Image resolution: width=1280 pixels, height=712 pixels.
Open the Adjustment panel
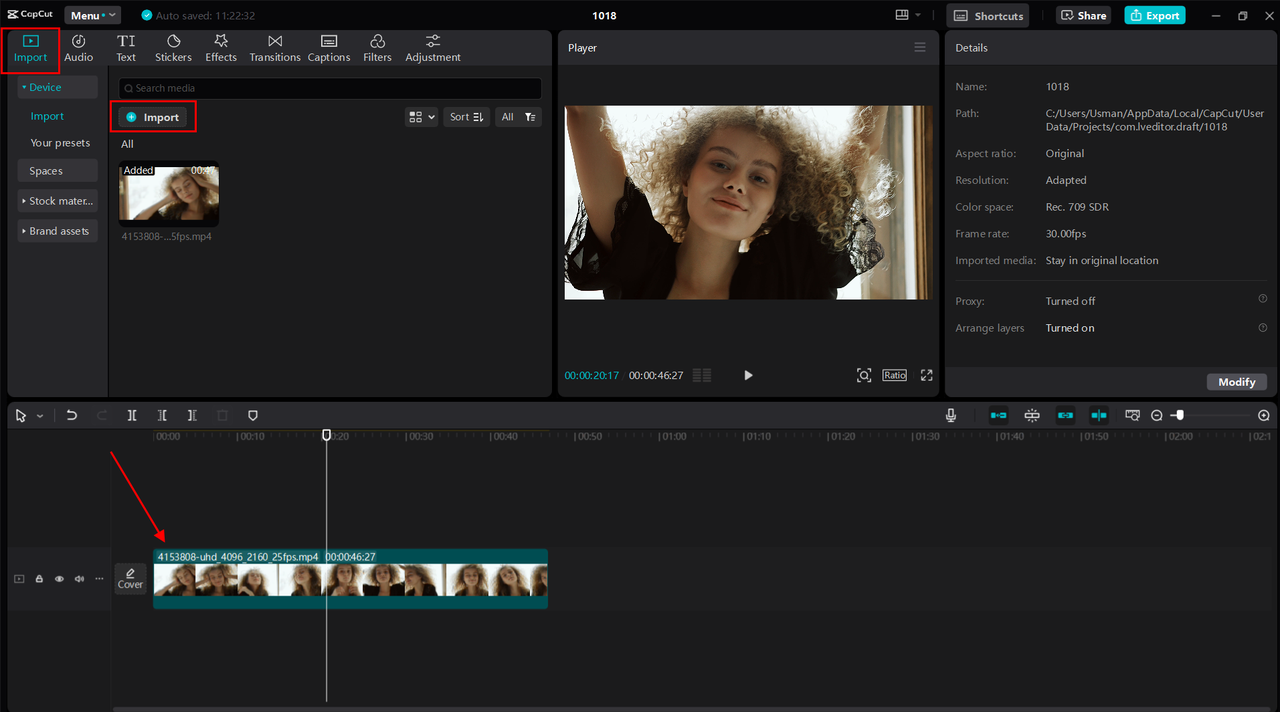tap(433, 48)
